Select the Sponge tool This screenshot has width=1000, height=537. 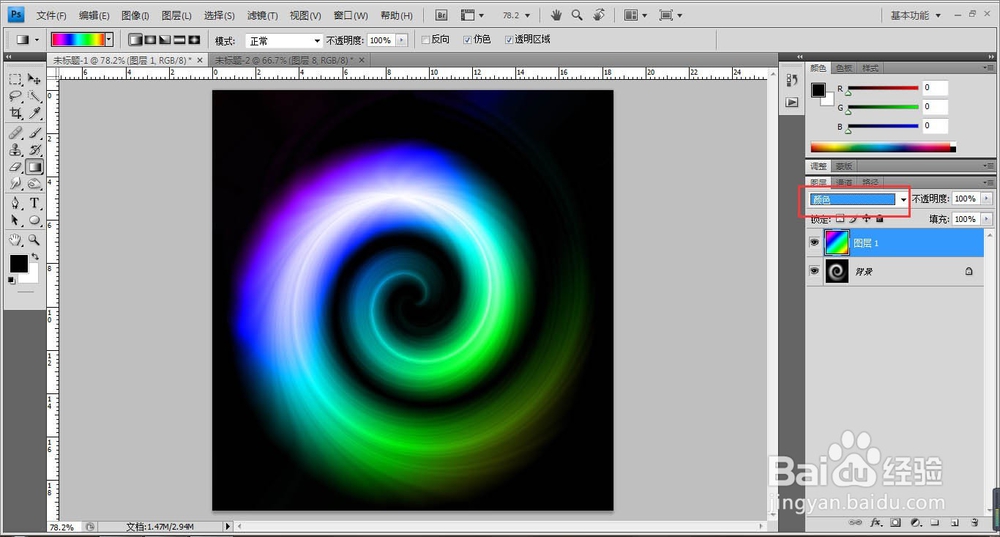34,184
